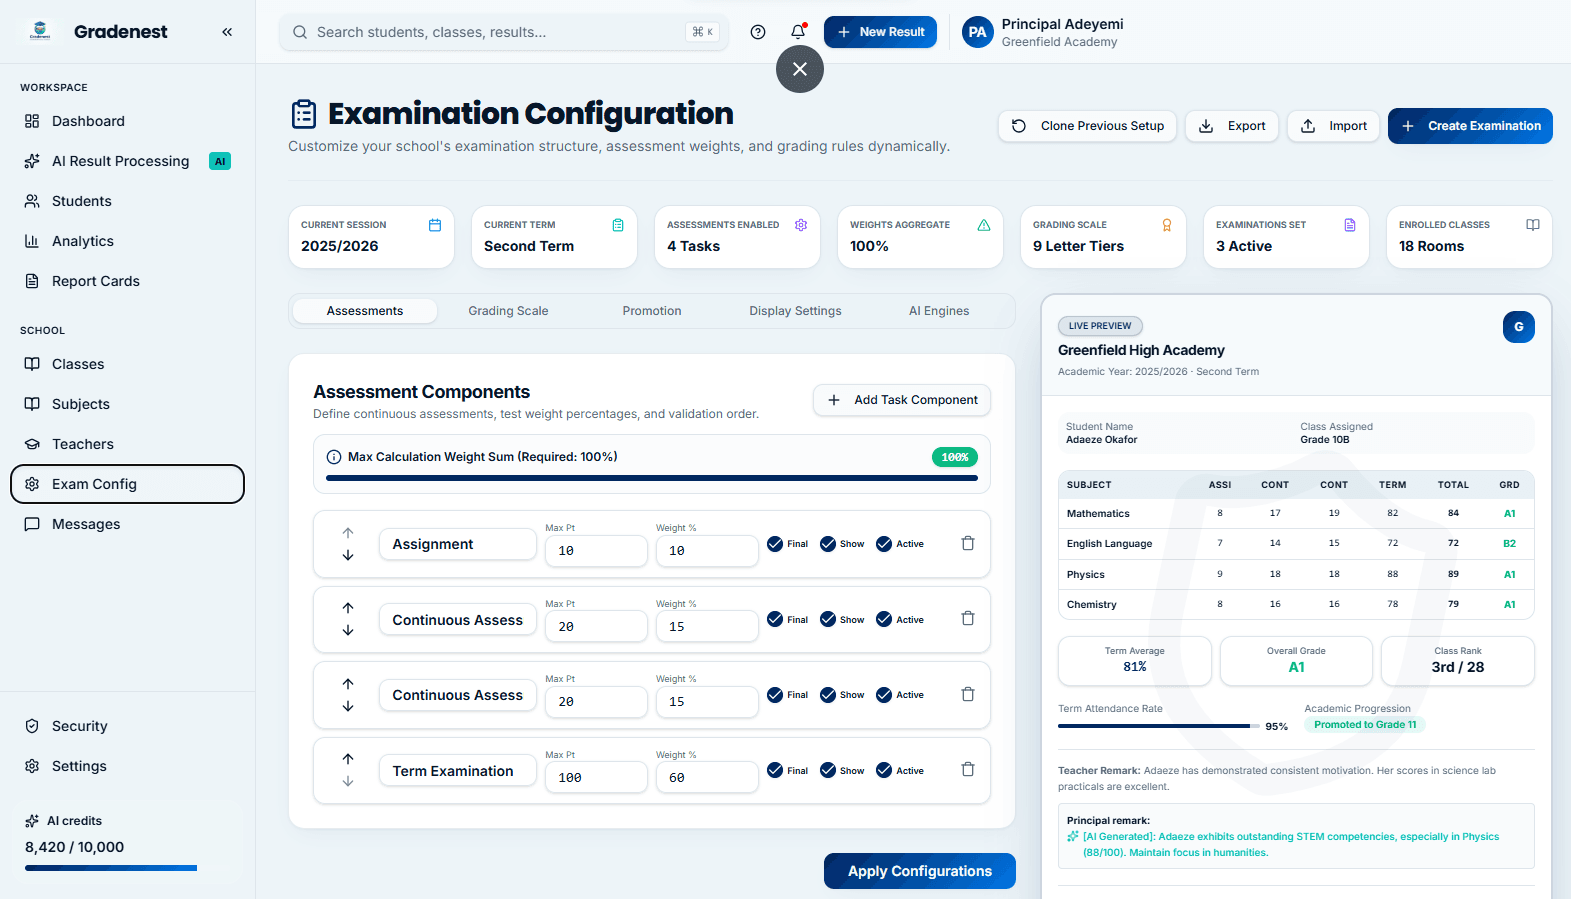The image size is (1571, 899).
Task: Toggle Final checkbox for Term Examination
Action: (x=775, y=770)
